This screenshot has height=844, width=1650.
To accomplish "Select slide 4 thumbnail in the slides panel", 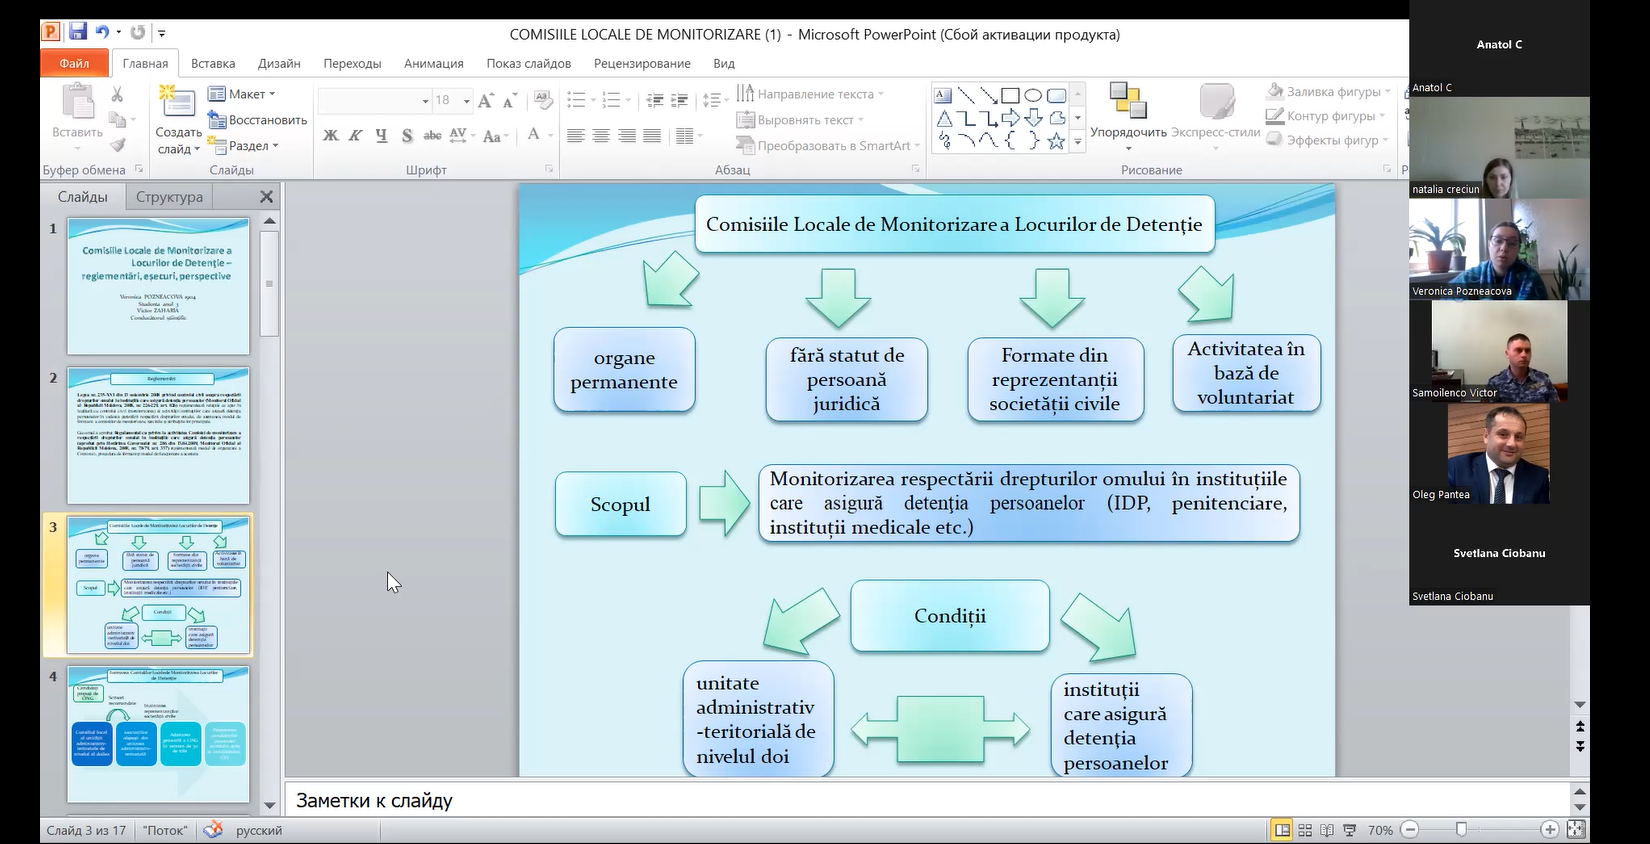I will tap(158, 734).
